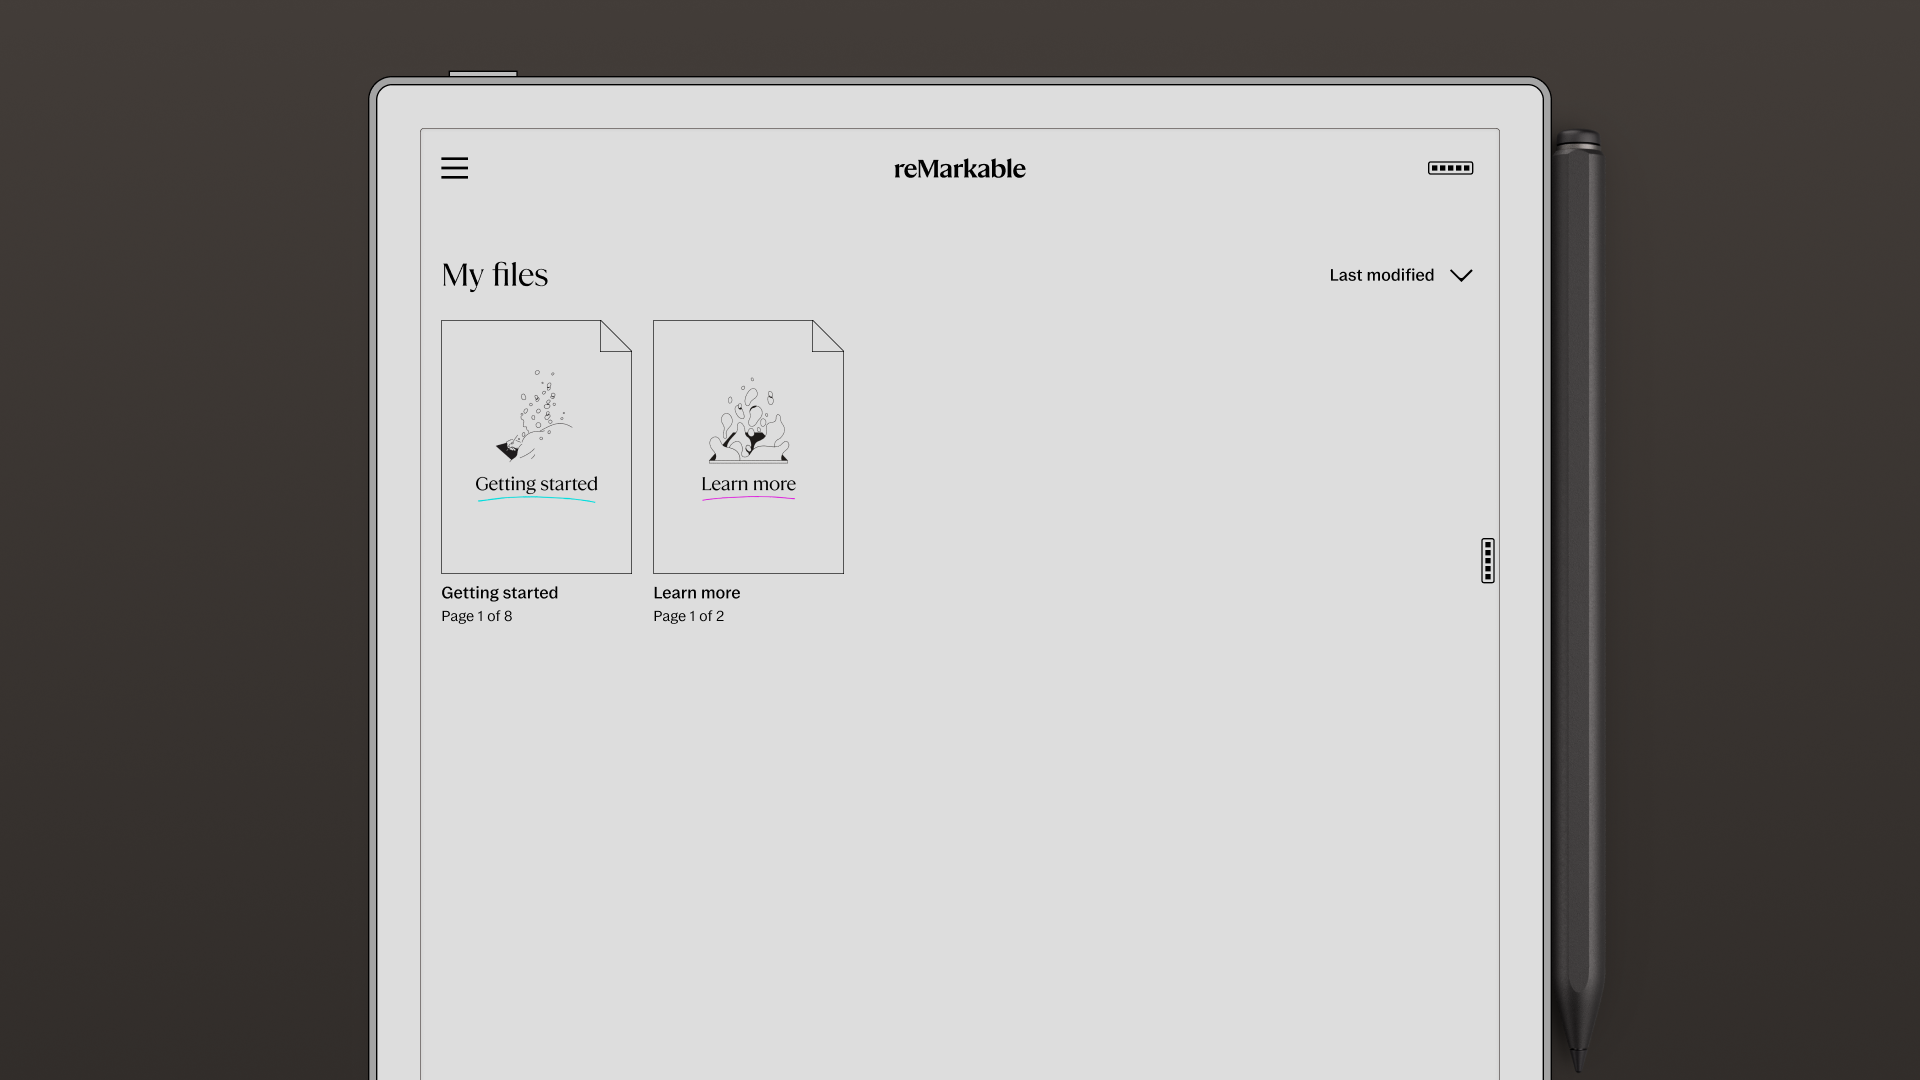This screenshot has height=1080, width=1920.
Task: Click the Learn more splash illustration
Action: [749, 422]
